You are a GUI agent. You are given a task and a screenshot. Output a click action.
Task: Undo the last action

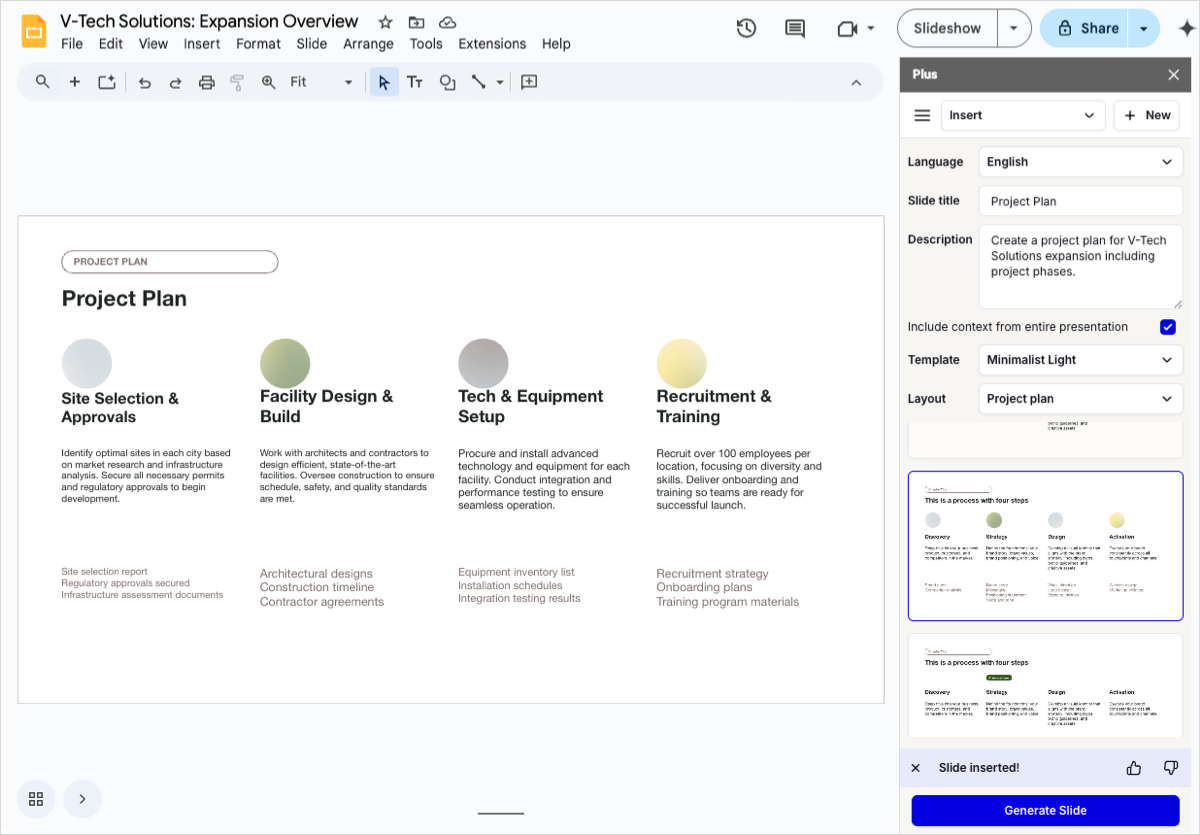(144, 83)
